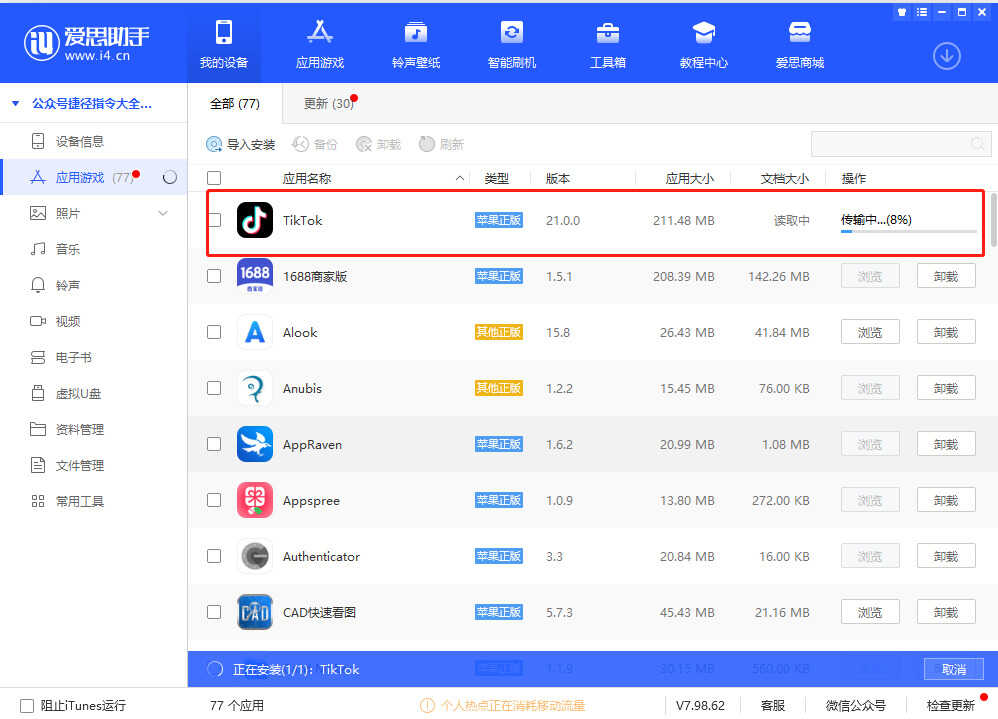998x719 pixels.
Task: Select 应用游戏 in the sidebar
Action: [94, 178]
